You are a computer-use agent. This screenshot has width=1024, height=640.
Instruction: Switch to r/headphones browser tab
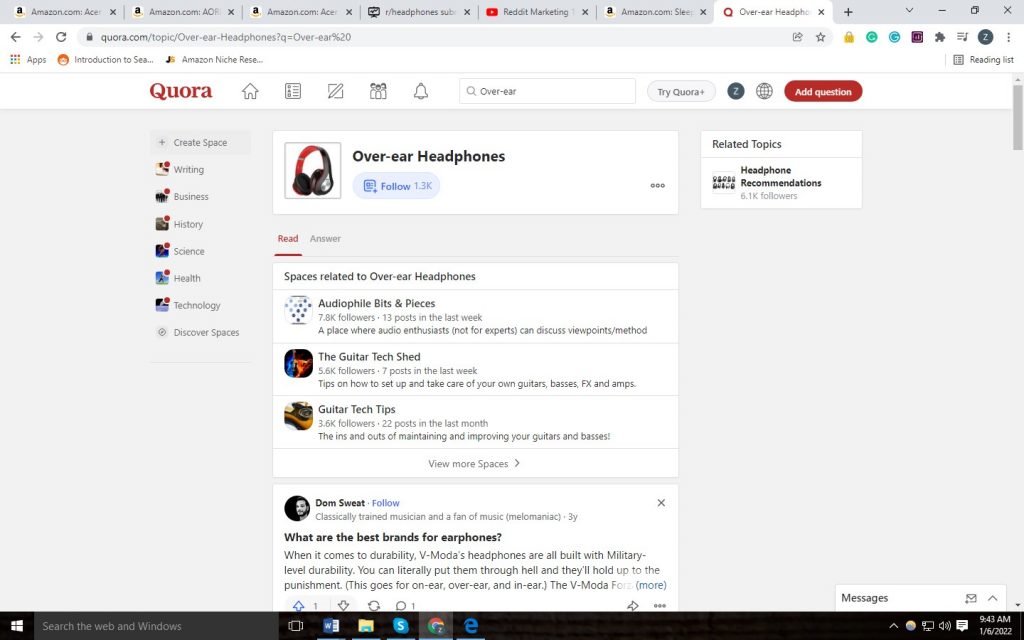pyautogui.click(x=419, y=12)
